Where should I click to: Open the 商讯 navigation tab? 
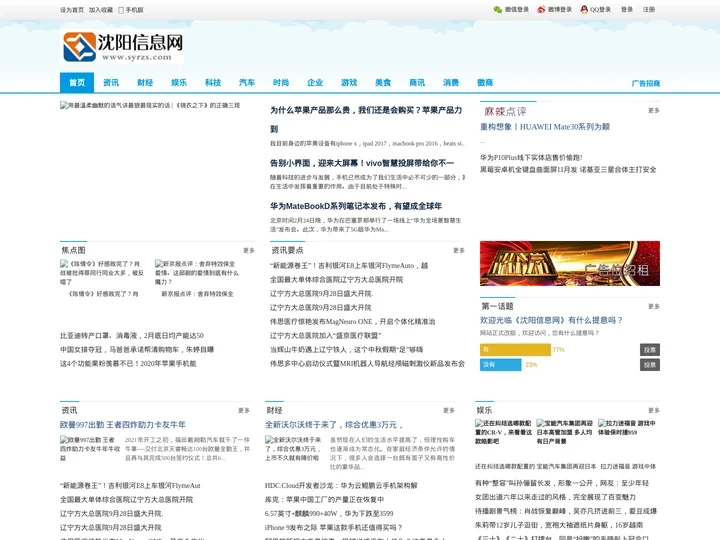coord(416,83)
